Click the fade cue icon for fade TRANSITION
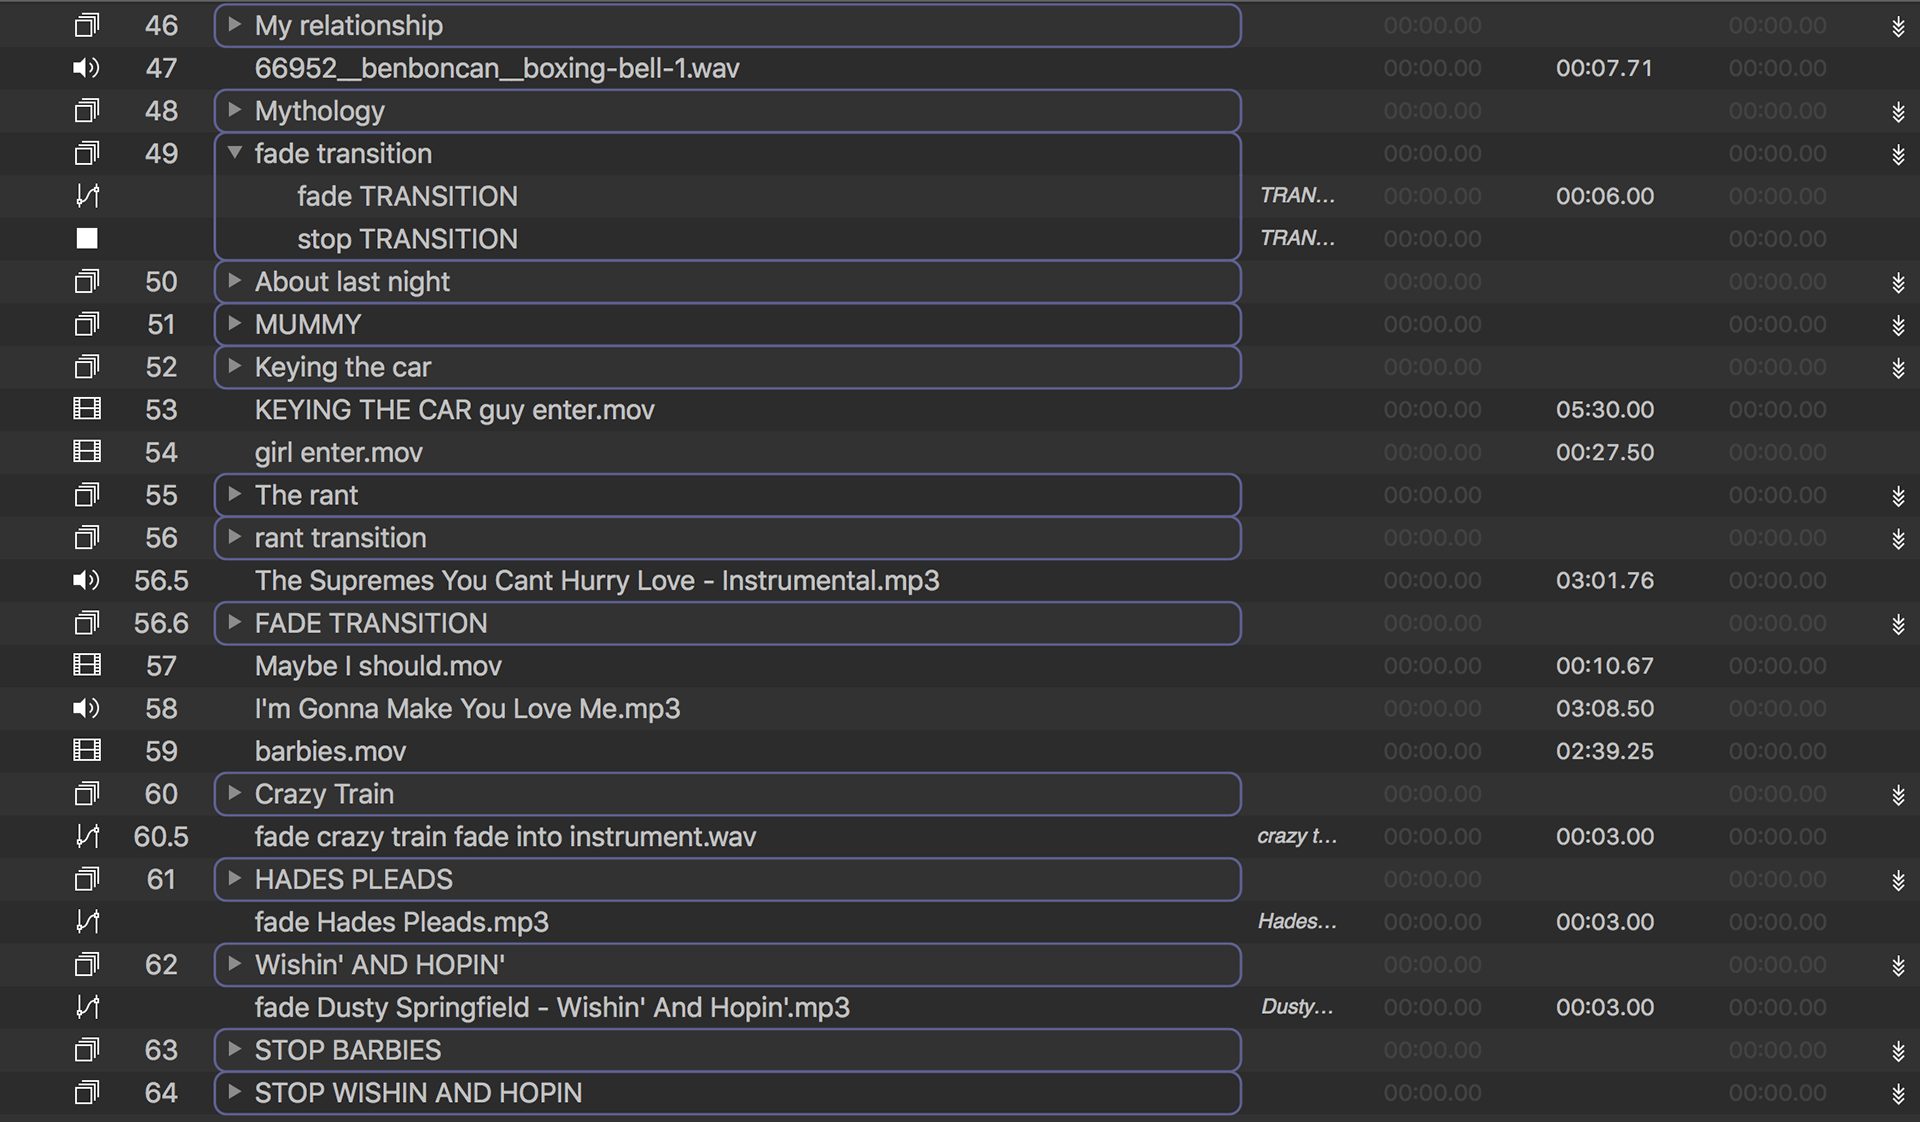Screen dimensions: 1920x1122 coord(87,196)
